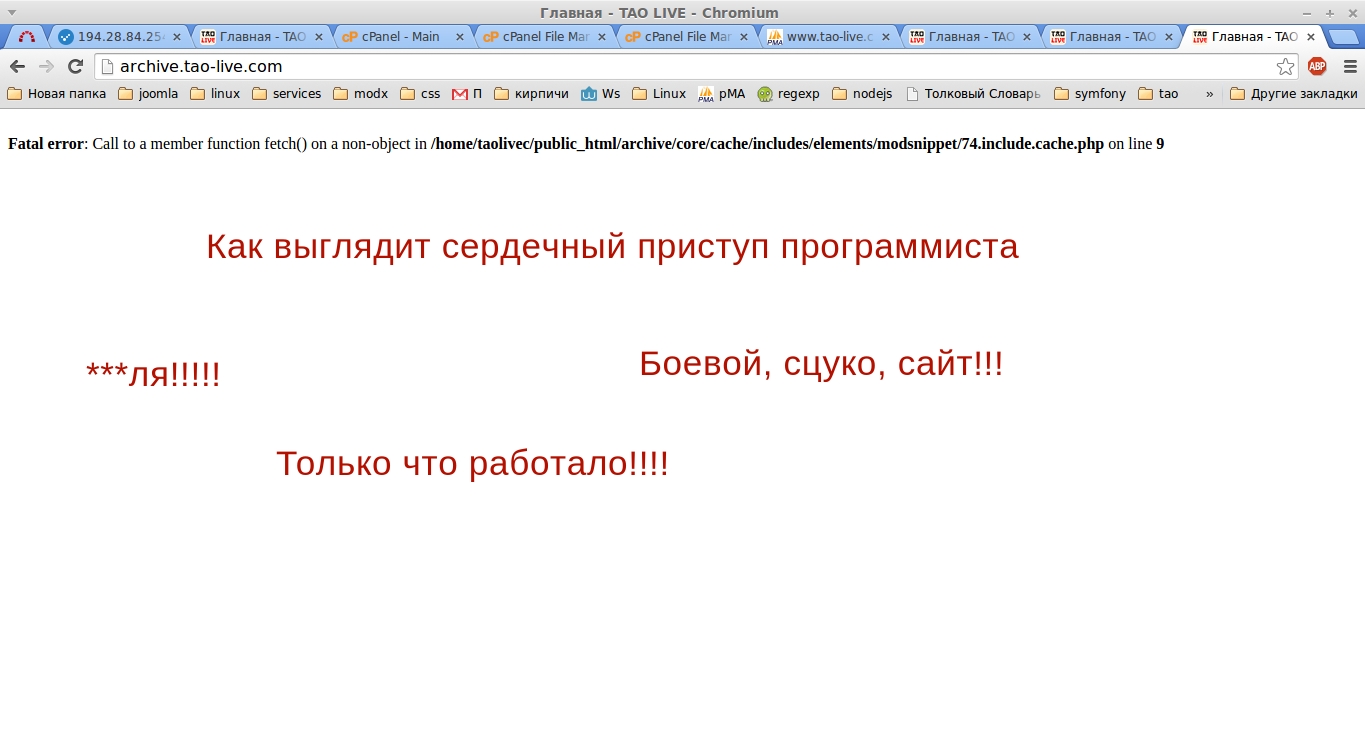Click the '***ля!!!!!' red text
This screenshot has width=1365, height=739.
[153, 376]
